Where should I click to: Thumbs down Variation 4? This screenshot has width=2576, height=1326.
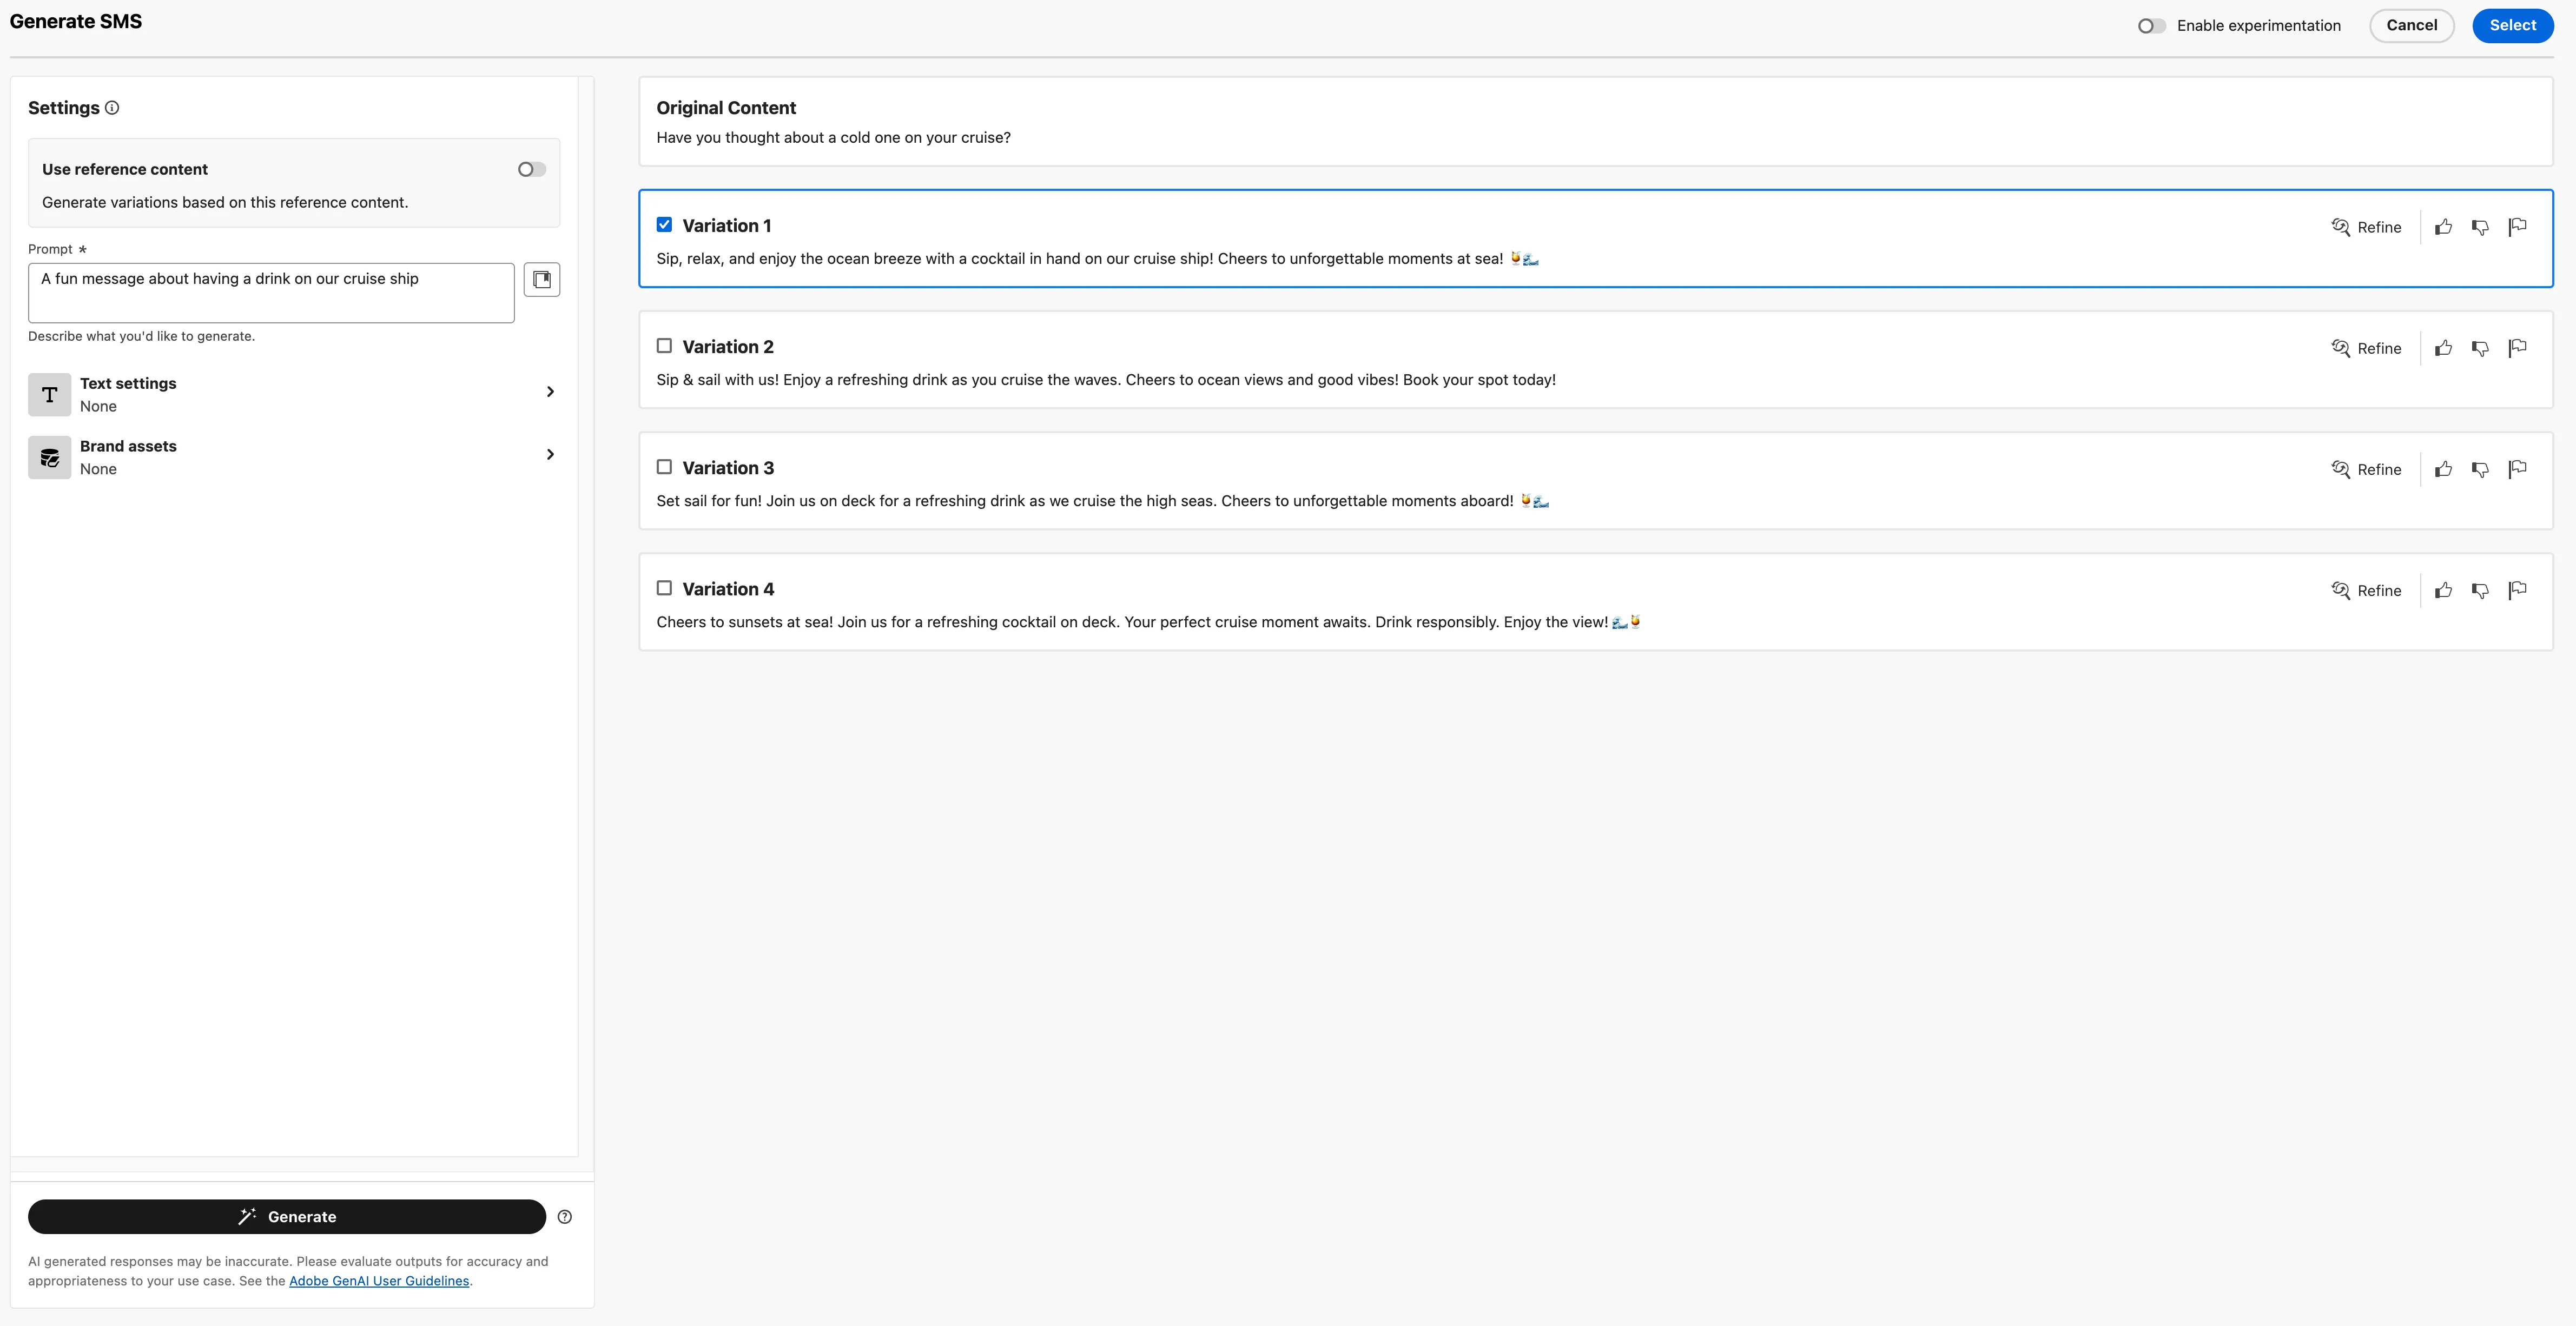(2480, 590)
